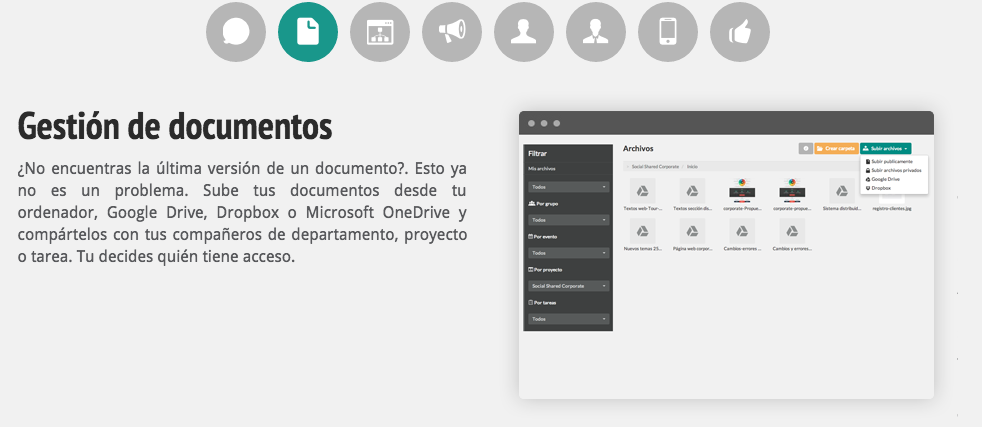Click the thumbs-up circle icon
This screenshot has width=982, height=427.
pyautogui.click(x=740, y=32)
